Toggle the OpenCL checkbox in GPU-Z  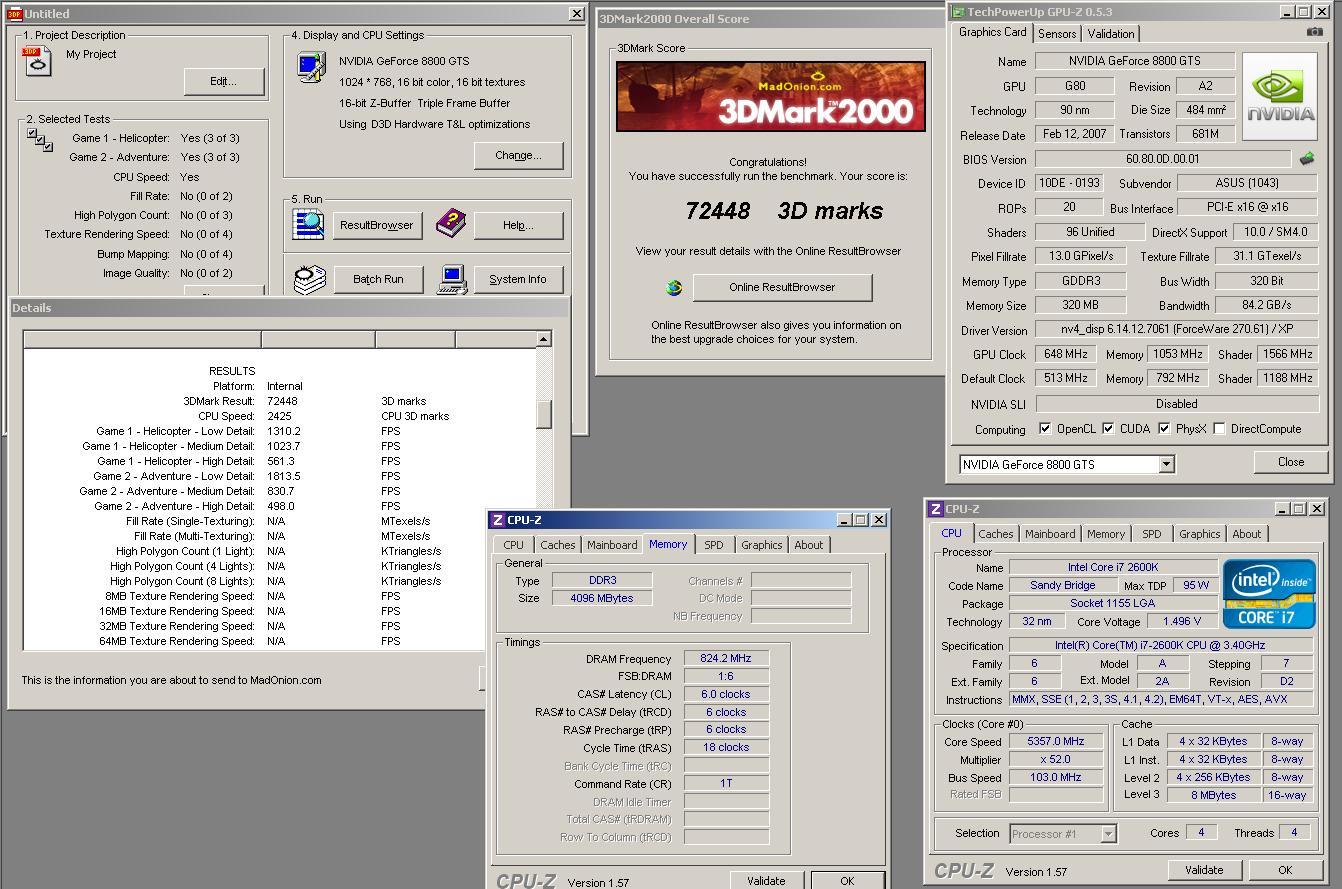click(x=1045, y=429)
